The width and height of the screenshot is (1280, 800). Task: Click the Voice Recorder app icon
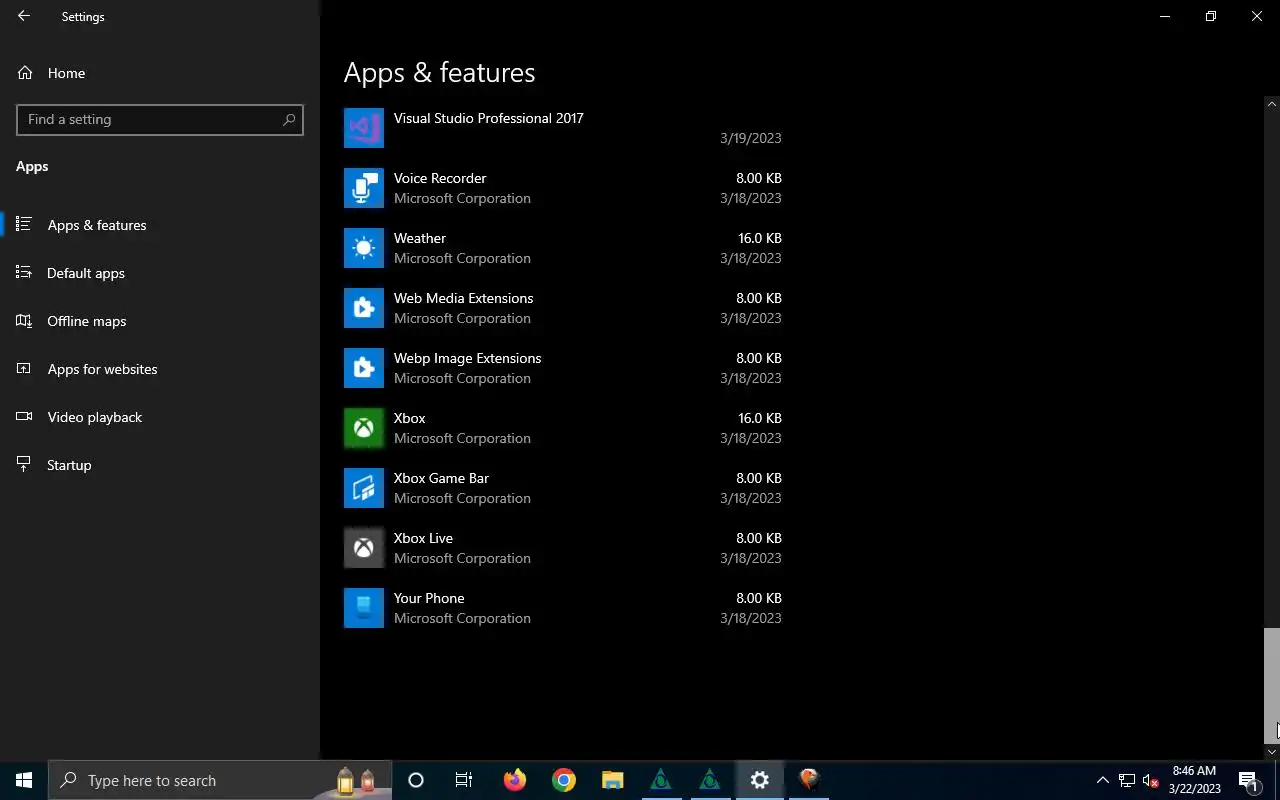pyautogui.click(x=364, y=188)
